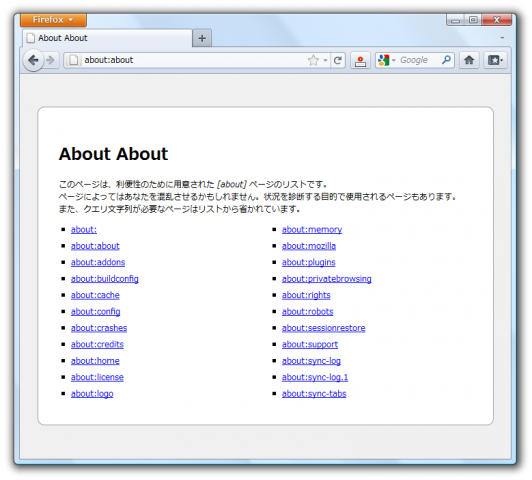Expand the URL history dropdown arrow

tap(325, 61)
